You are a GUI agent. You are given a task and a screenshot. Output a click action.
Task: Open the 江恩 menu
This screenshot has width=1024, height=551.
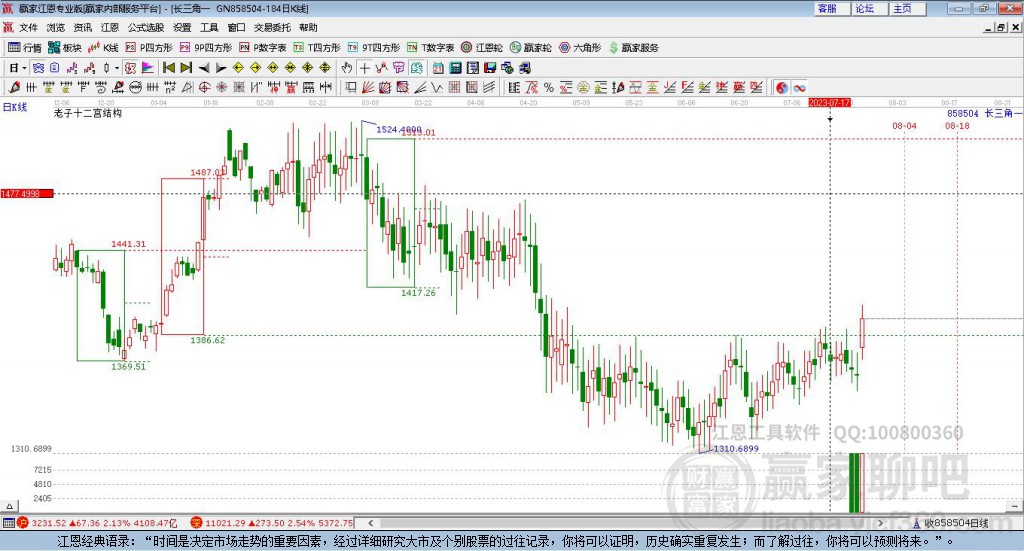coord(110,27)
